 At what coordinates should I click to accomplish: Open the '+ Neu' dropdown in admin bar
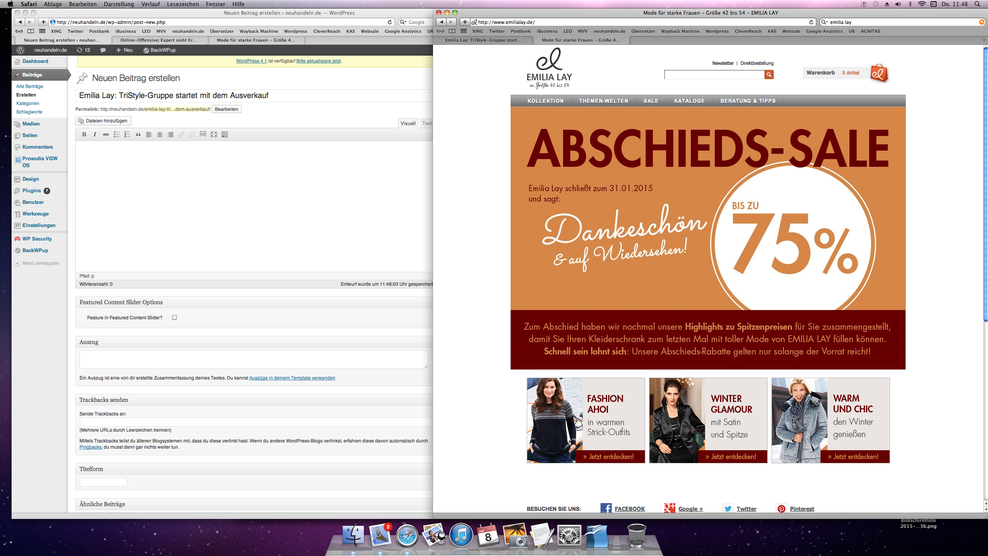pyautogui.click(x=124, y=50)
